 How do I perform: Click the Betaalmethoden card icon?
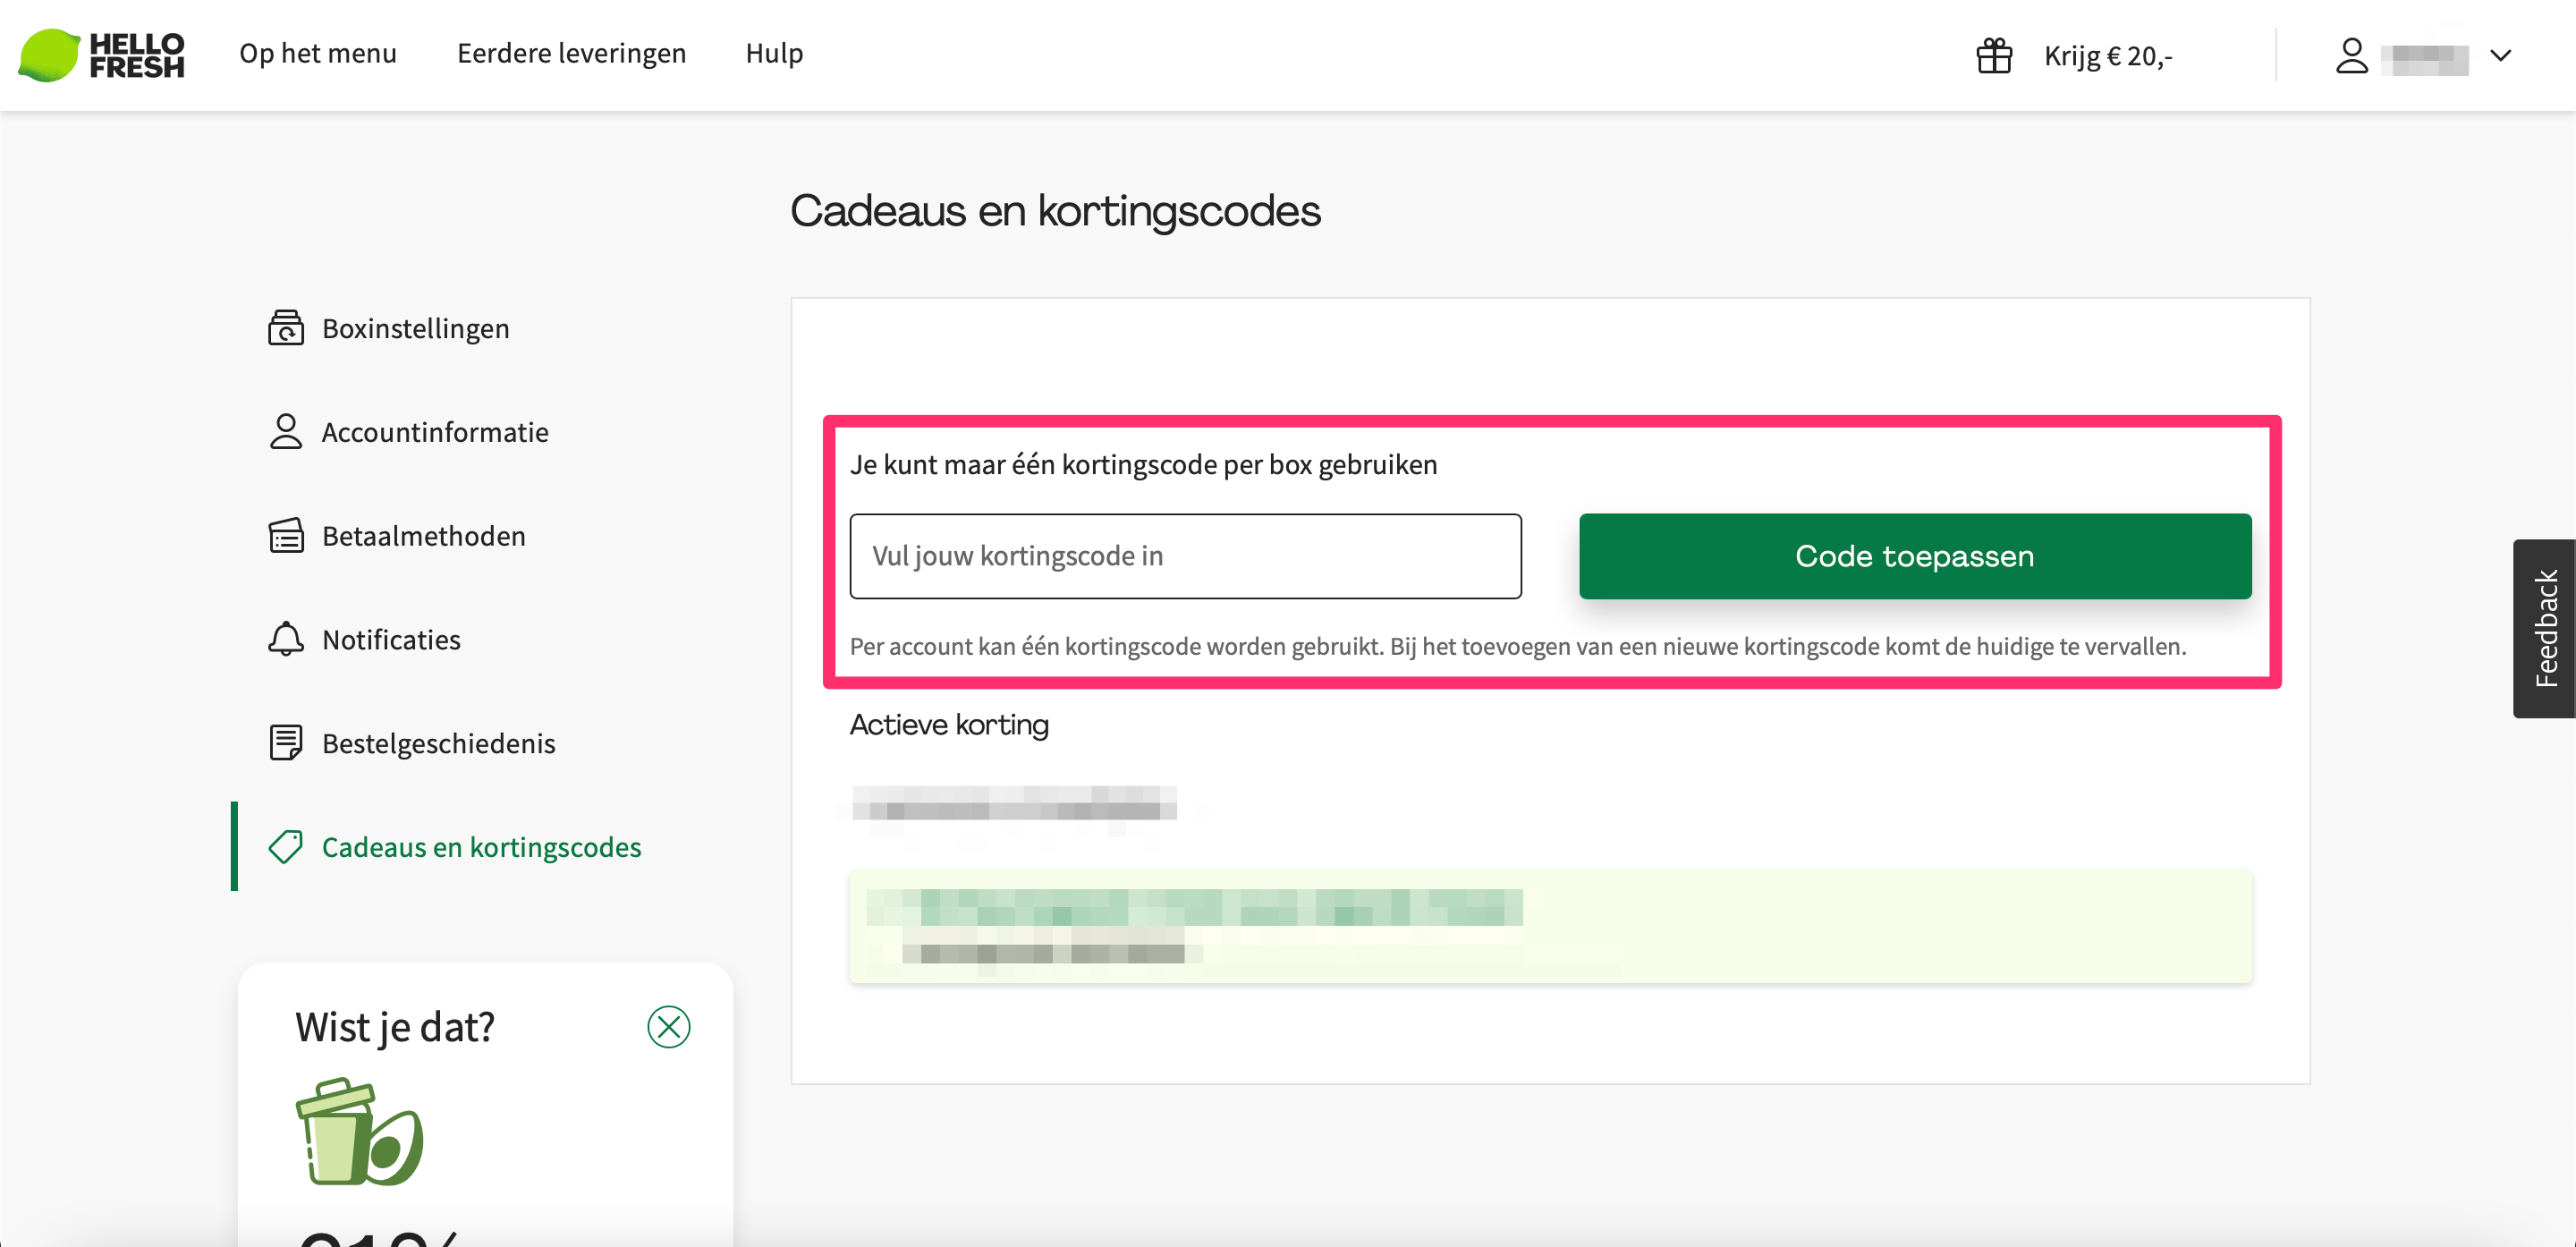[286, 536]
